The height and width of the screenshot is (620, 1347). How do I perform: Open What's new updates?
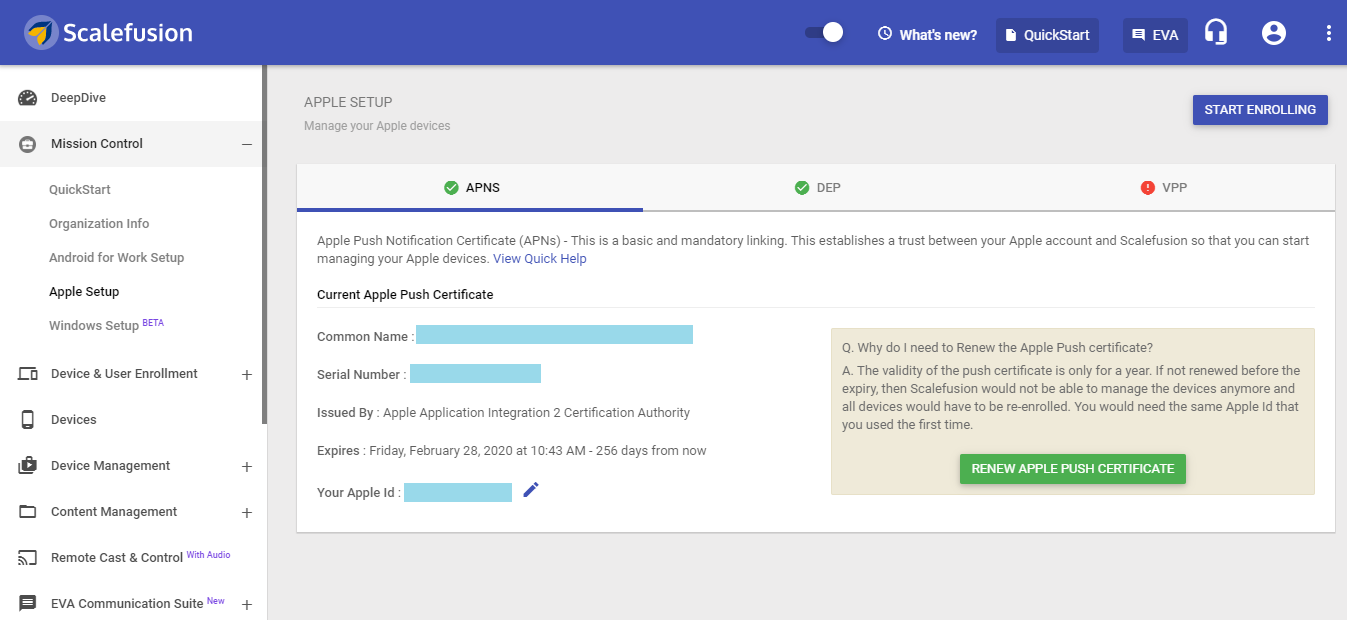tap(927, 35)
